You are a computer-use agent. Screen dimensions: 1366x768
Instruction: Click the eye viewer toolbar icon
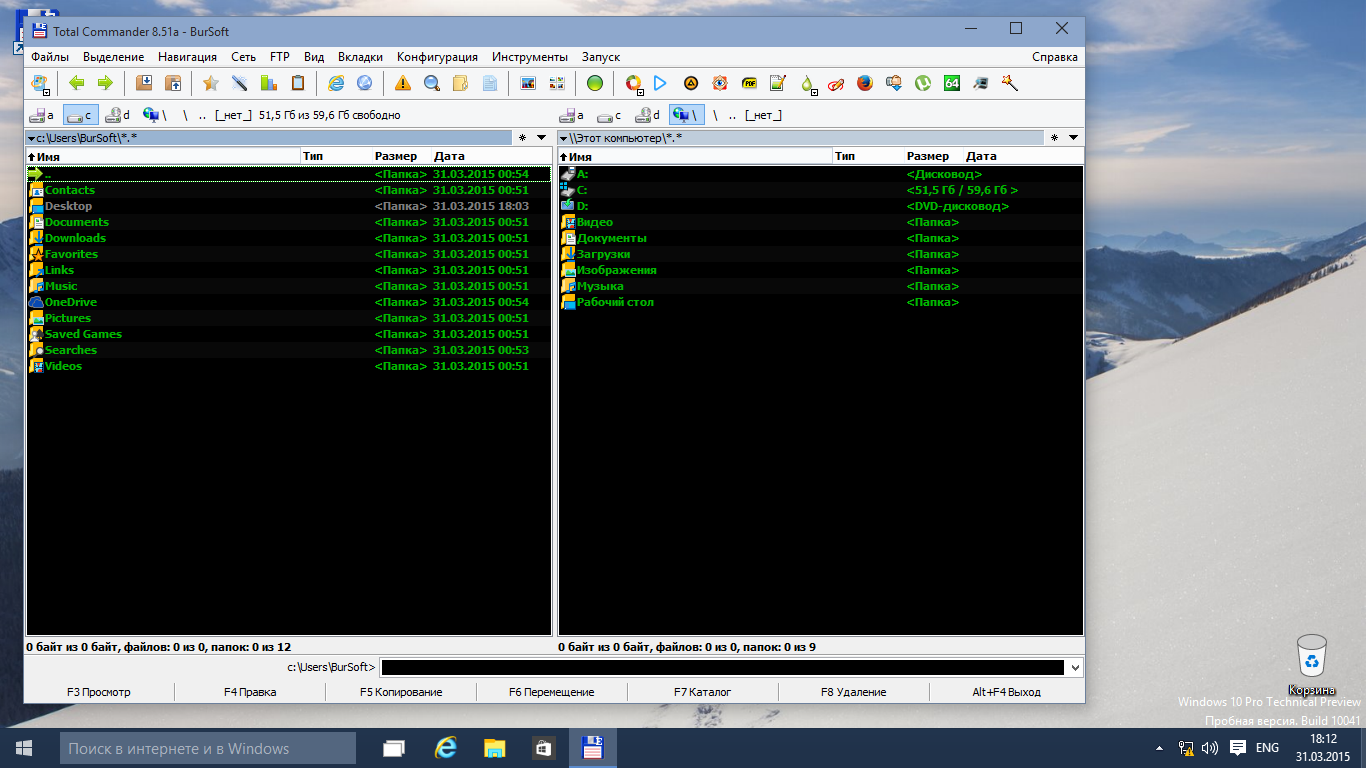[720, 83]
